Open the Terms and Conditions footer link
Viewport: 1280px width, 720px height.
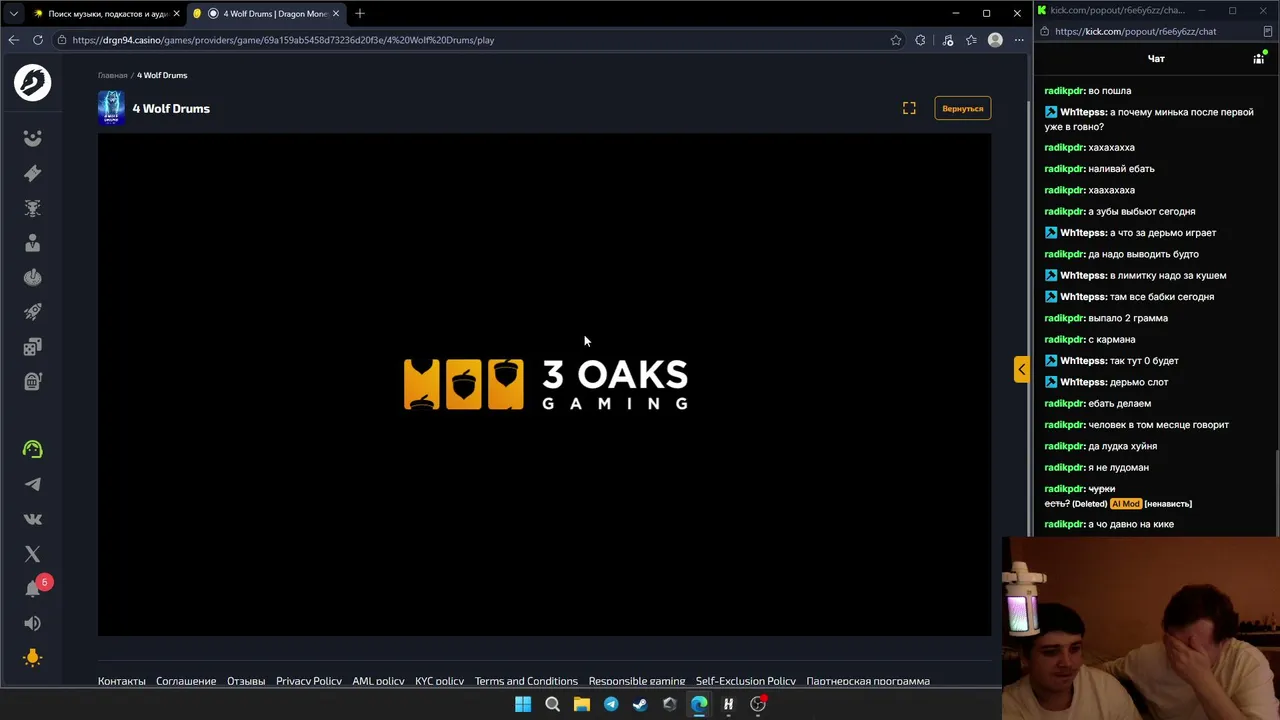pos(526,681)
